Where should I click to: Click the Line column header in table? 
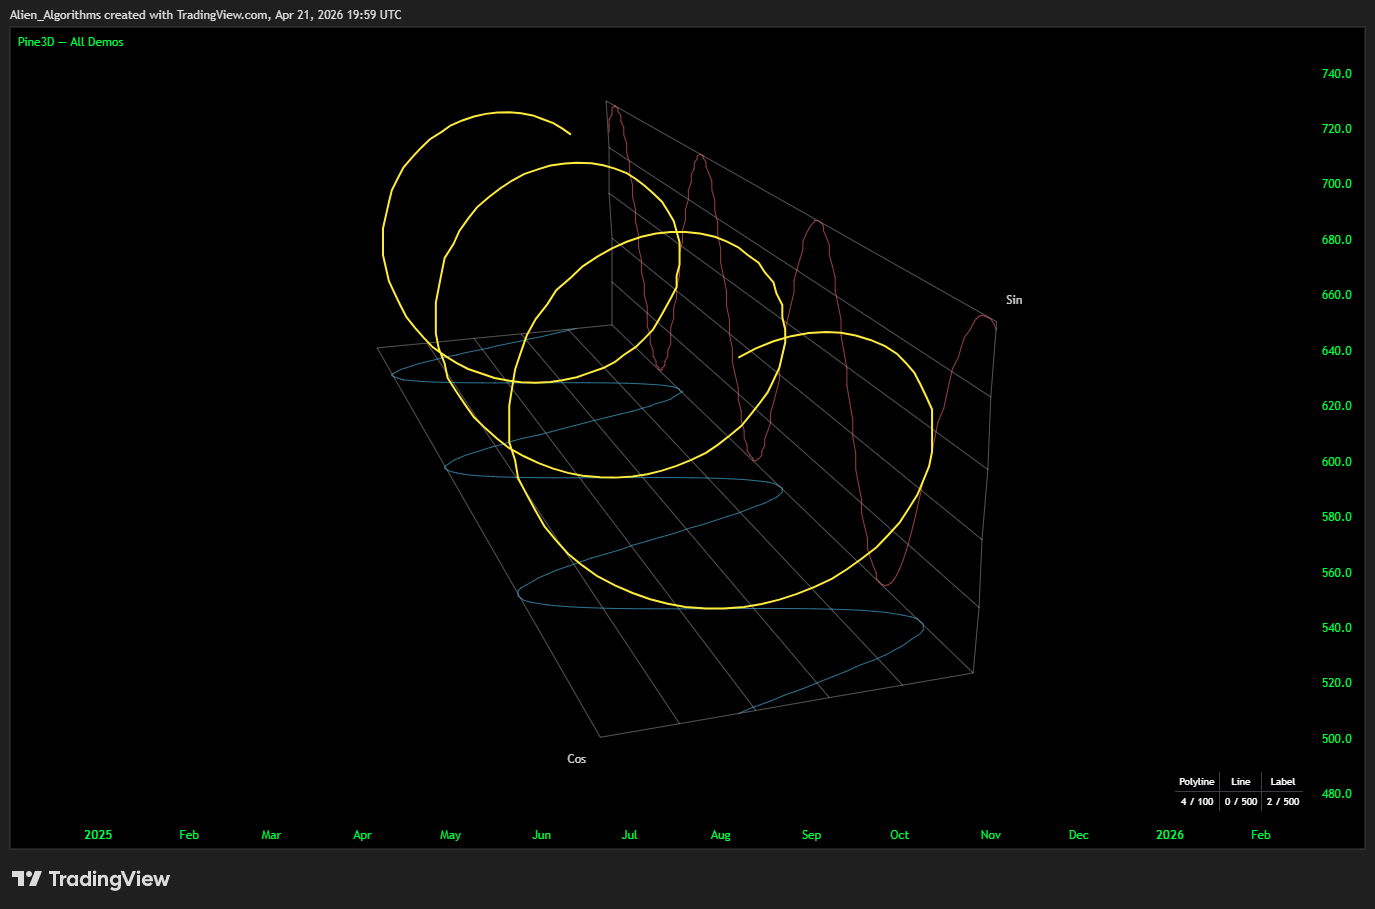click(x=1241, y=782)
